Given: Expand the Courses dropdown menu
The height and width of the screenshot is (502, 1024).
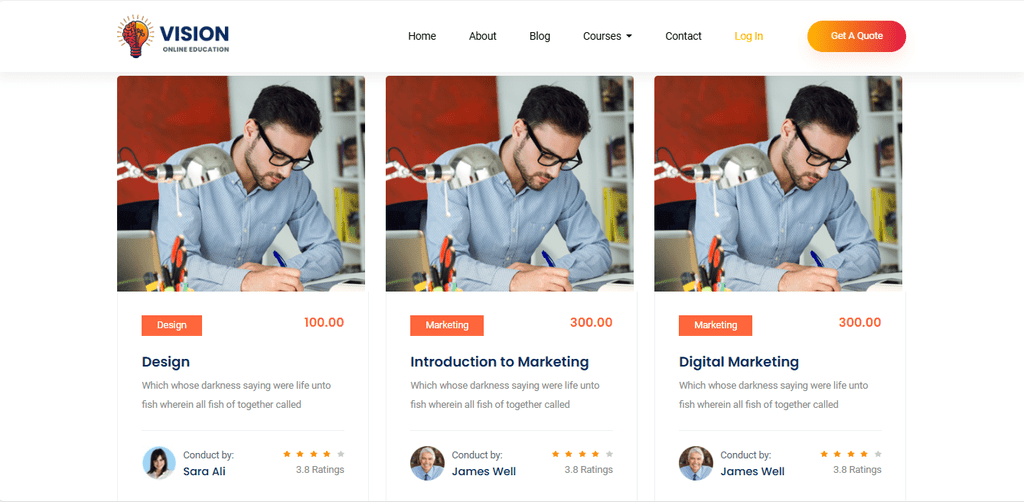Looking at the screenshot, I should click(607, 37).
